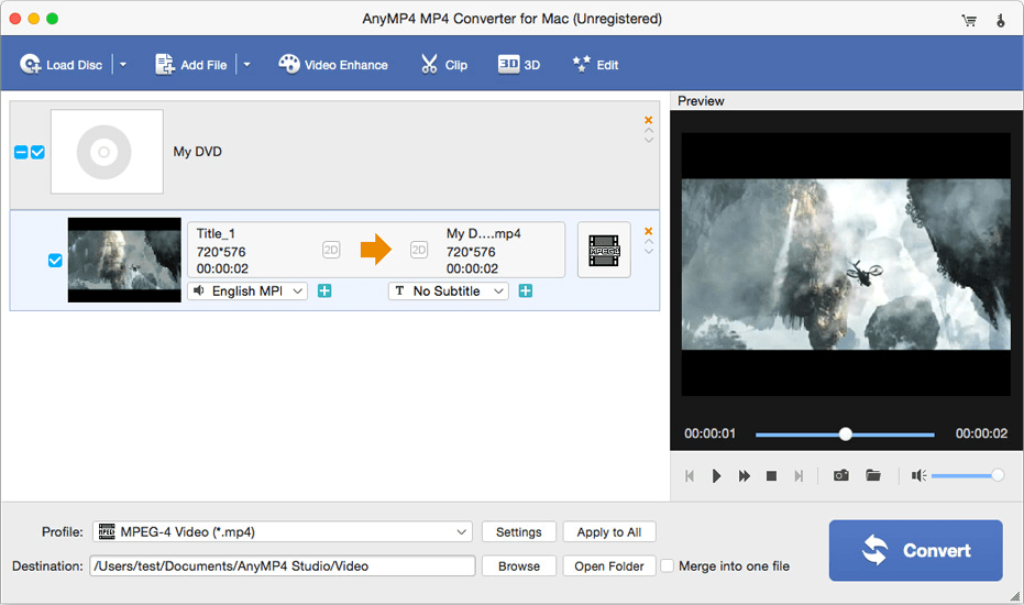The image size is (1024, 605).
Task: Expand the Add File dropdown arrow
Action: [x=247, y=65]
